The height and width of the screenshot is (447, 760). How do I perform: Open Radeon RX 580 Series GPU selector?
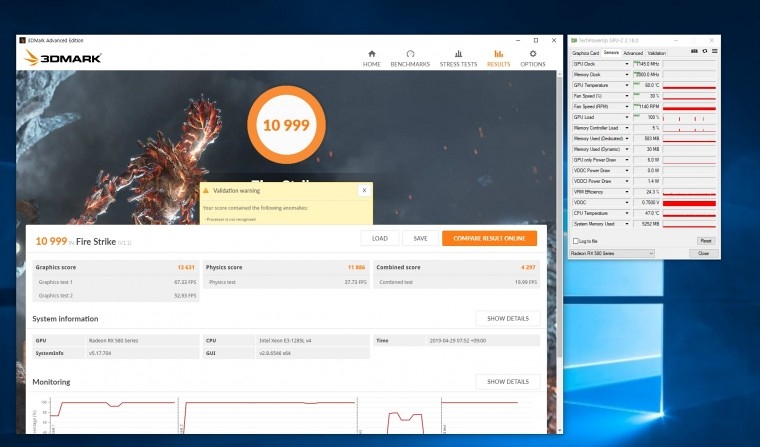point(612,253)
